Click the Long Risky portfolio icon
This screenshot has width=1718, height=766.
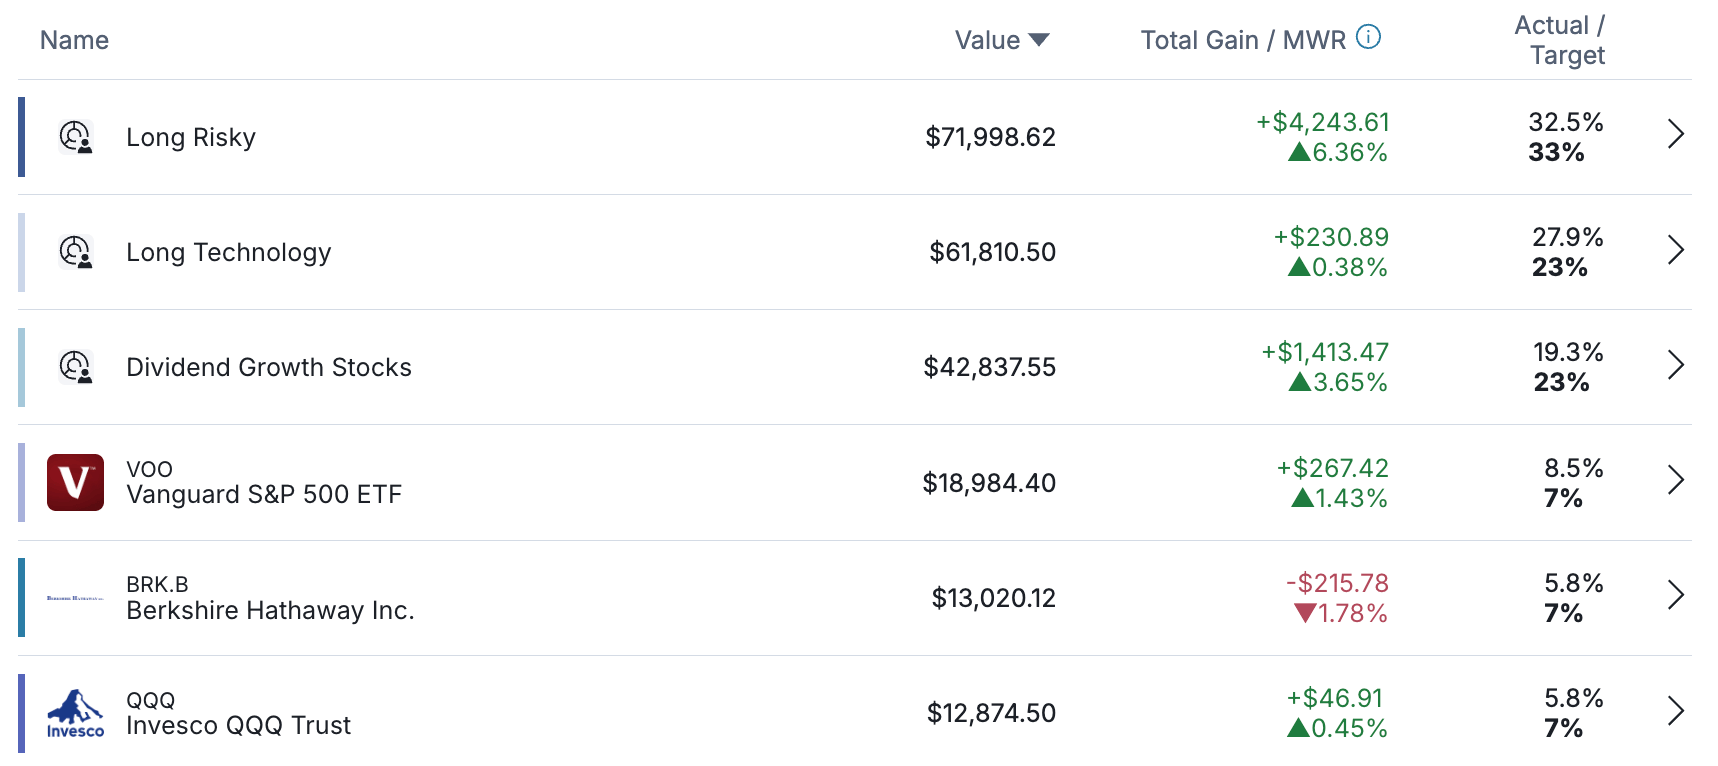click(x=76, y=137)
